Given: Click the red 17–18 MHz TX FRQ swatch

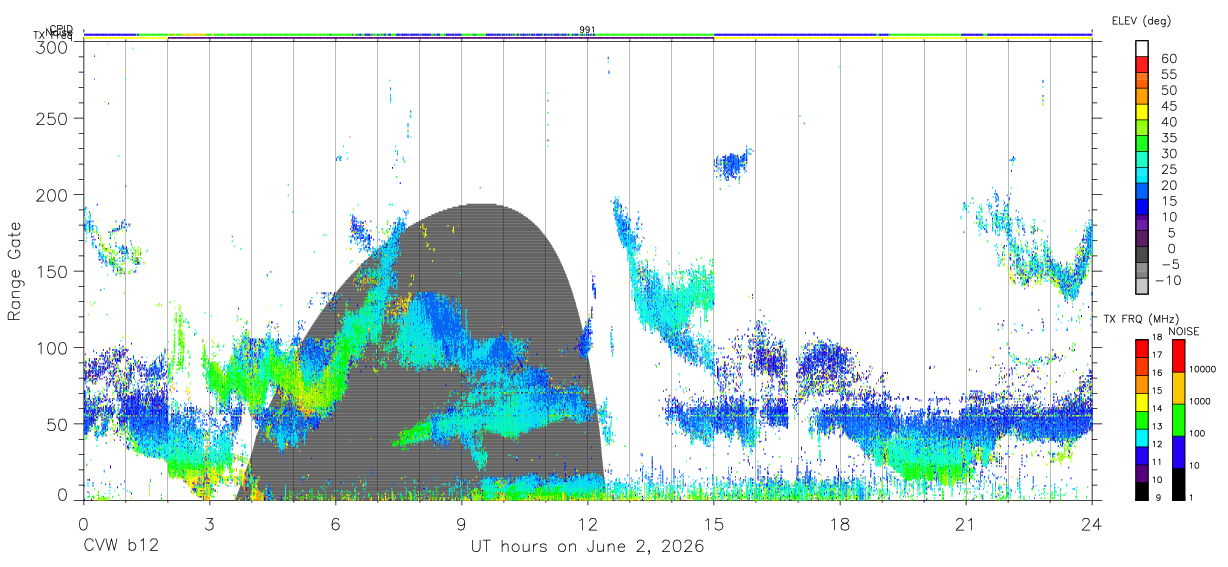Looking at the screenshot, I should pos(1142,348).
